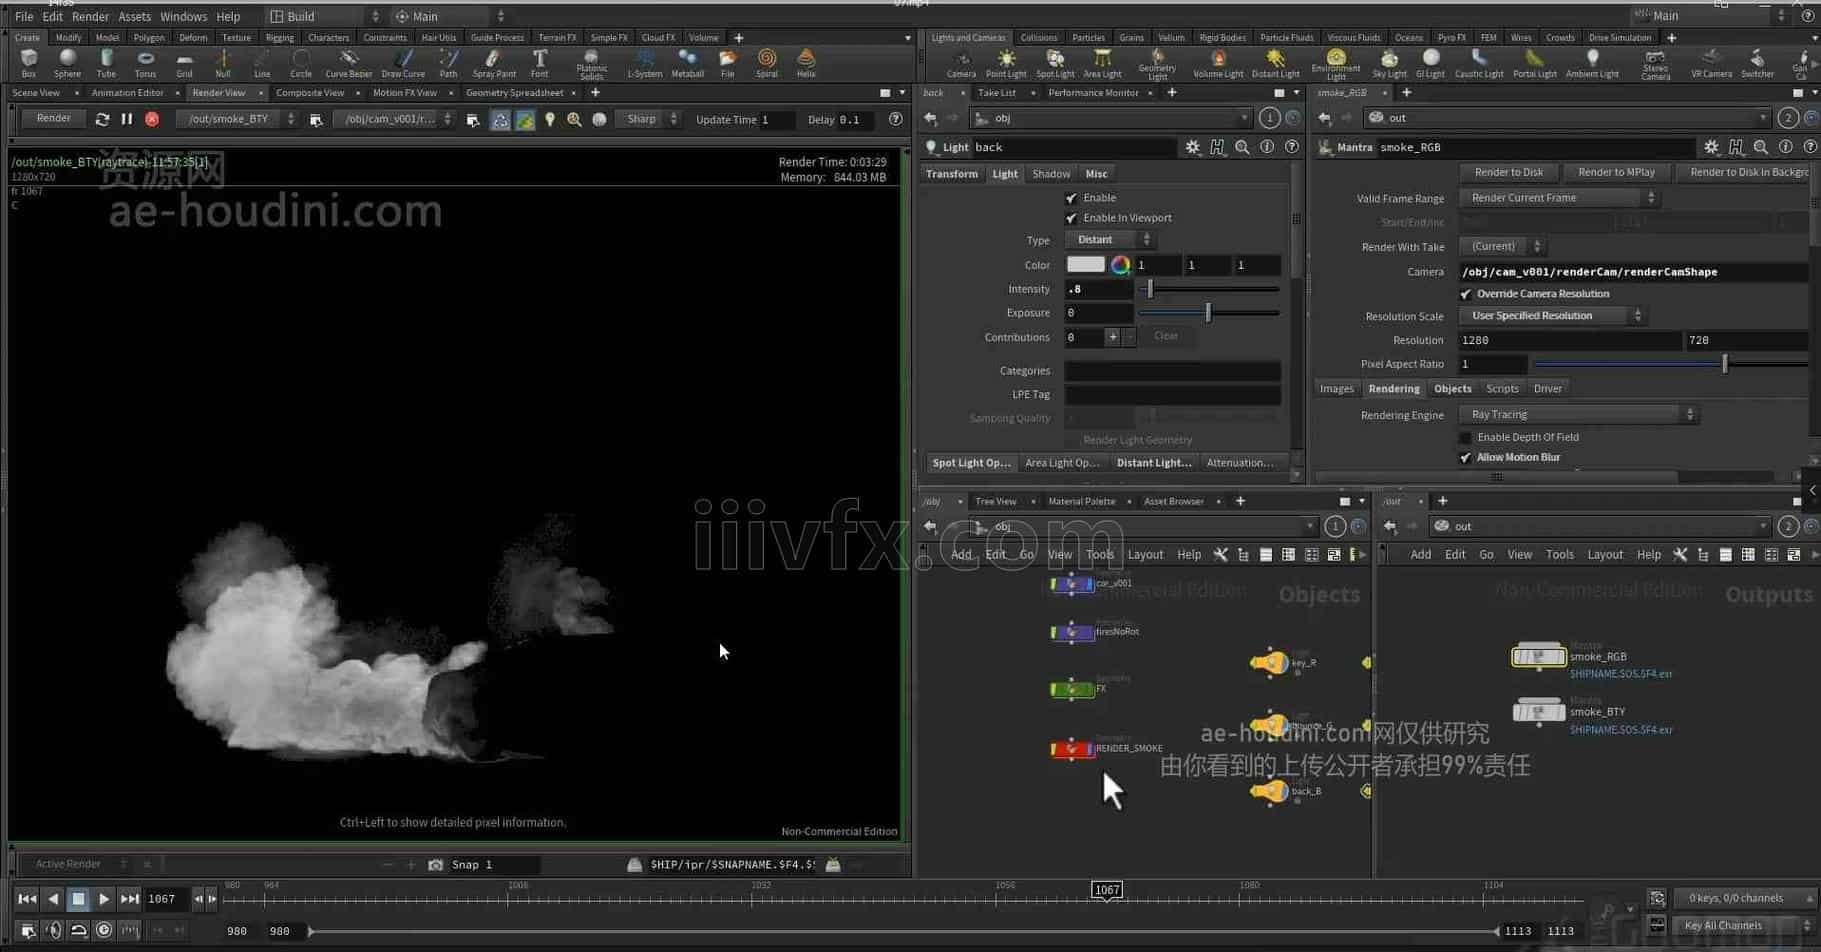Toggle the light Enable checkbox

[1071, 198]
